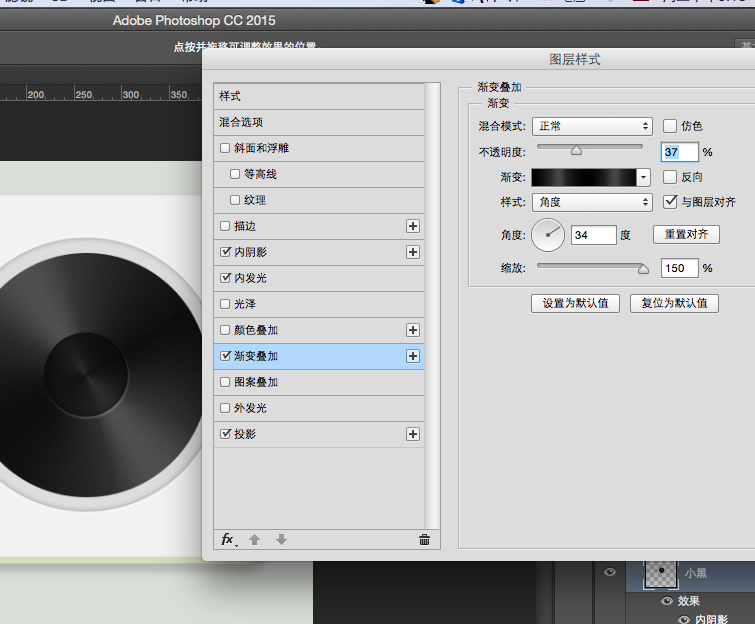Uncheck the 内发光 checkbox
755x624 pixels.
pos(225,278)
